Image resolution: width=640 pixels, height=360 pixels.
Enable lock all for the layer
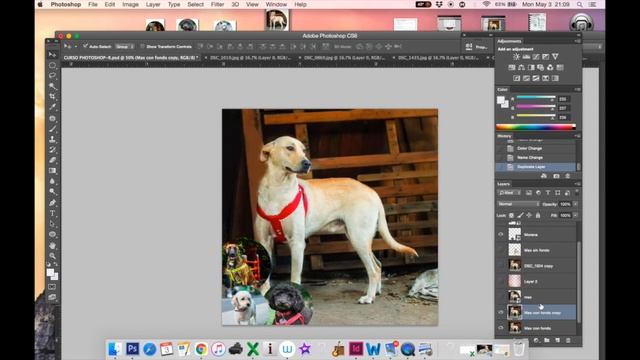538,215
